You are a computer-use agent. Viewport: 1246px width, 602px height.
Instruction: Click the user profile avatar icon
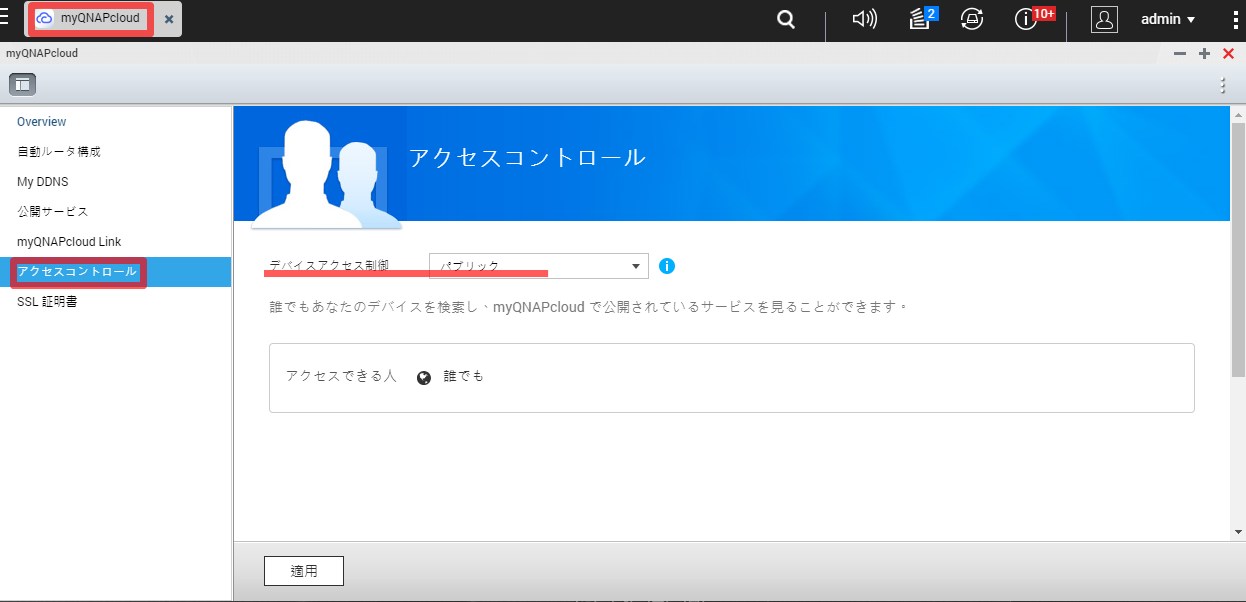tap(1104, 19)
